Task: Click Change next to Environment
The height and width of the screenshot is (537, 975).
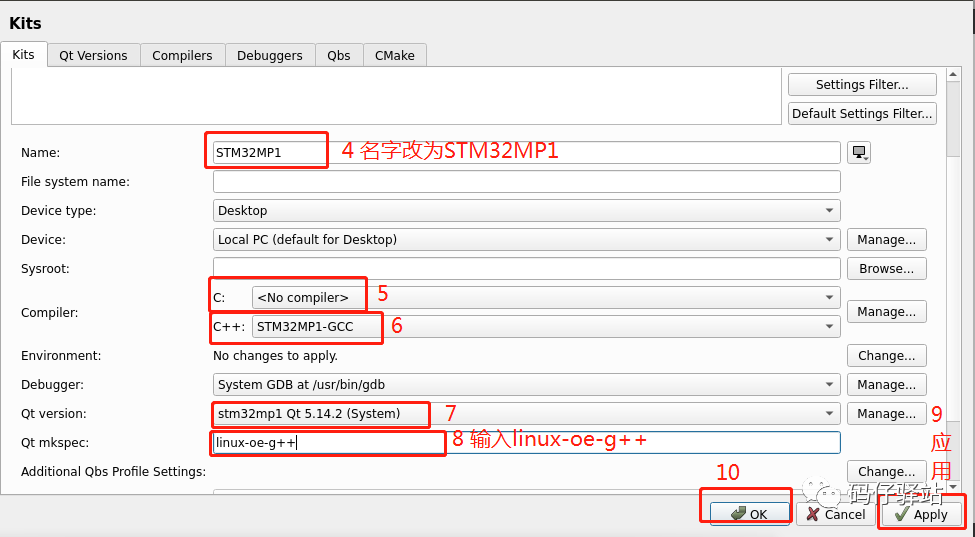Action: [x=887, y=356]
